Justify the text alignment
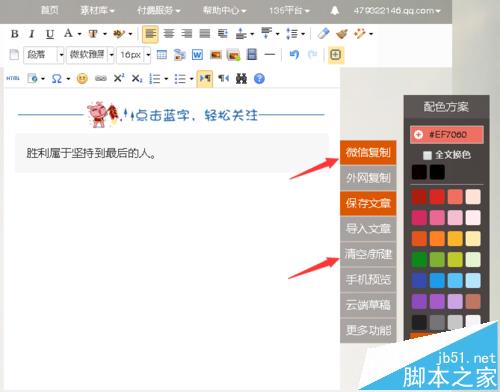 (x=205, y=34)
